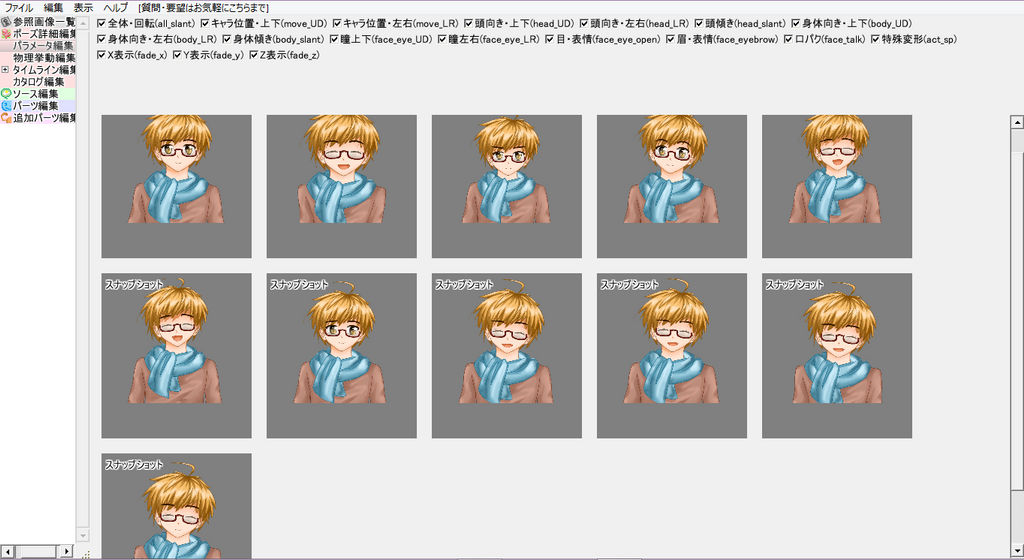Image resolution: width=1024 pixels, height=560 pixels.
Task: Open the 編集 menu
Action: (x=54, y=8)
